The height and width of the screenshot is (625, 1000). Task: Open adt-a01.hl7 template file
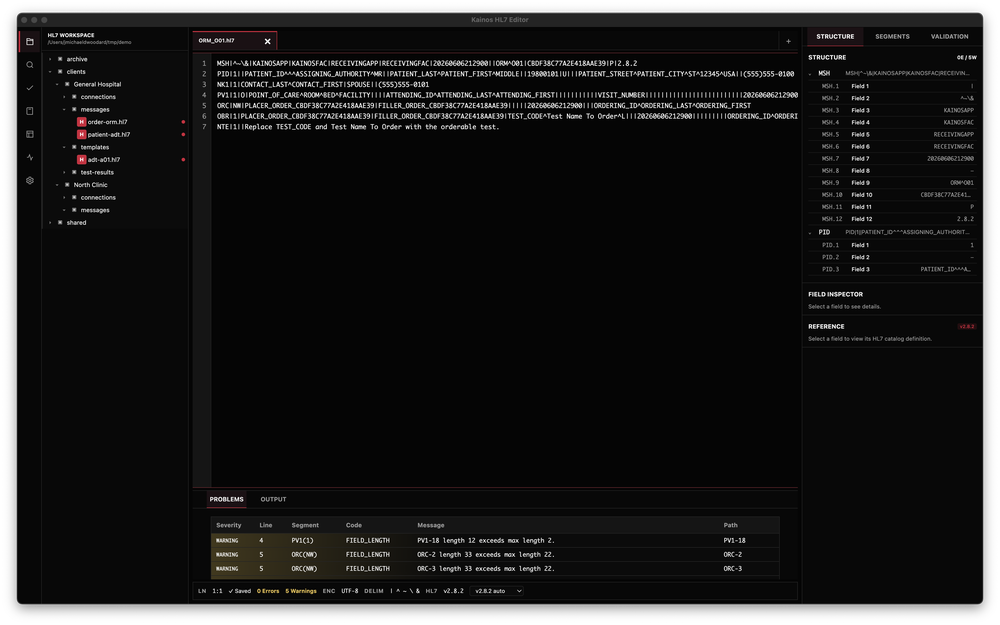pos(103,159)
